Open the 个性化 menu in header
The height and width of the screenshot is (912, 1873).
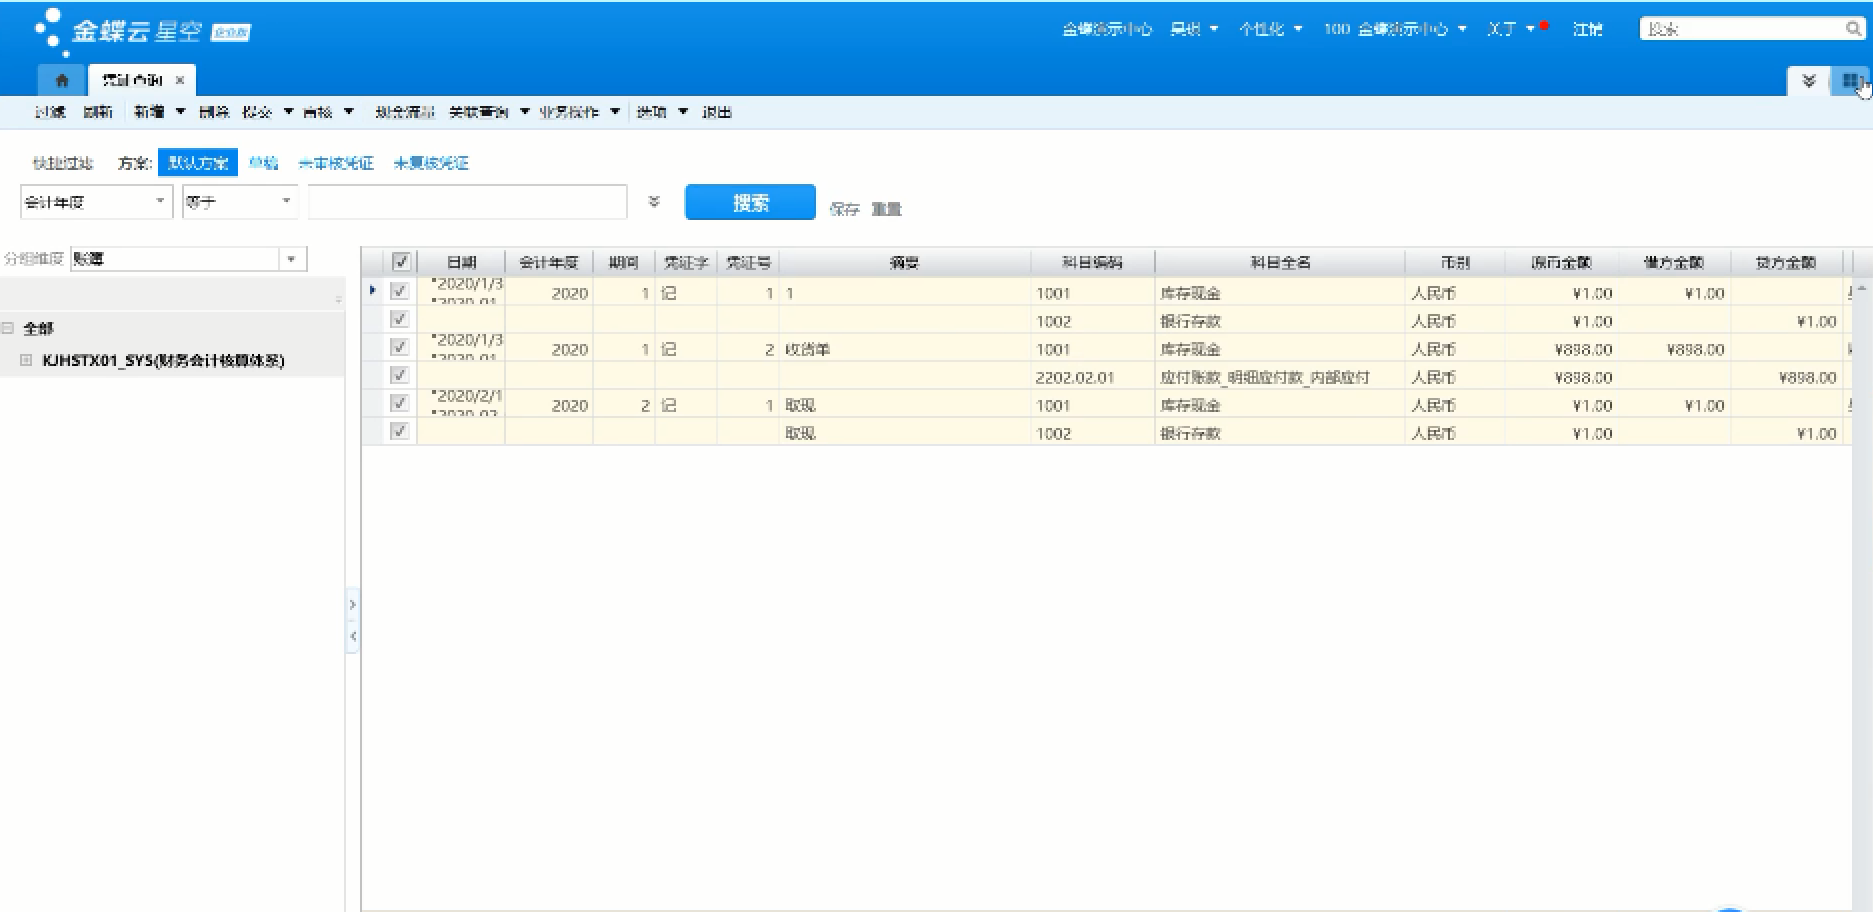point(1270,29)
